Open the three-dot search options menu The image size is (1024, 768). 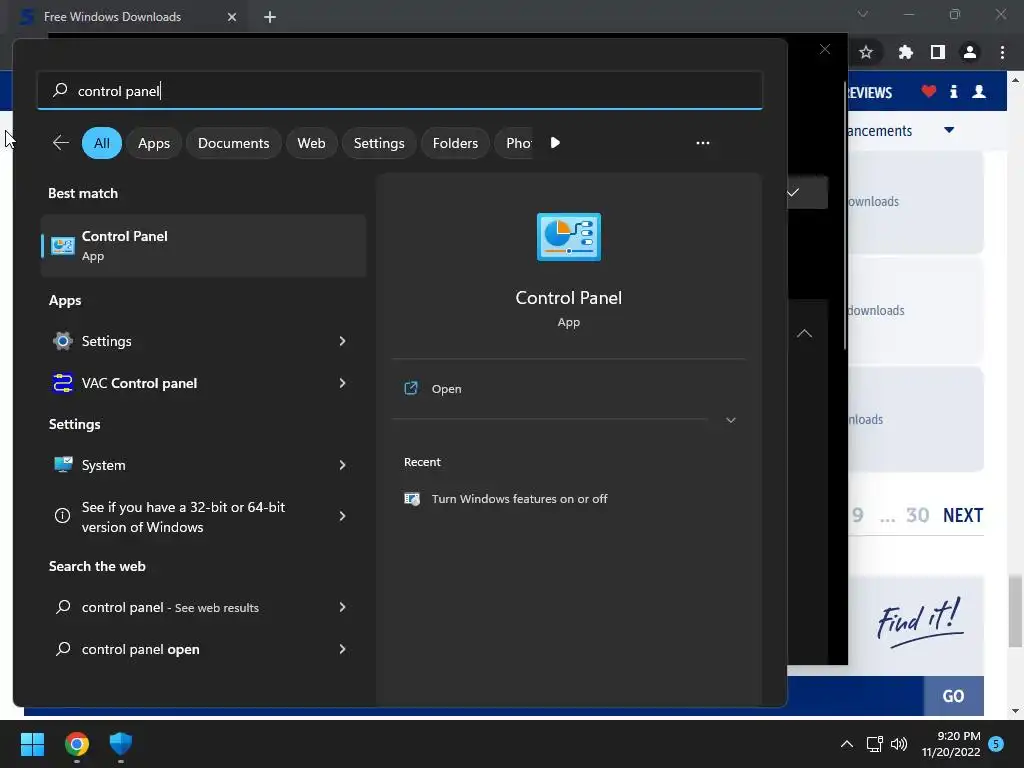703,143
